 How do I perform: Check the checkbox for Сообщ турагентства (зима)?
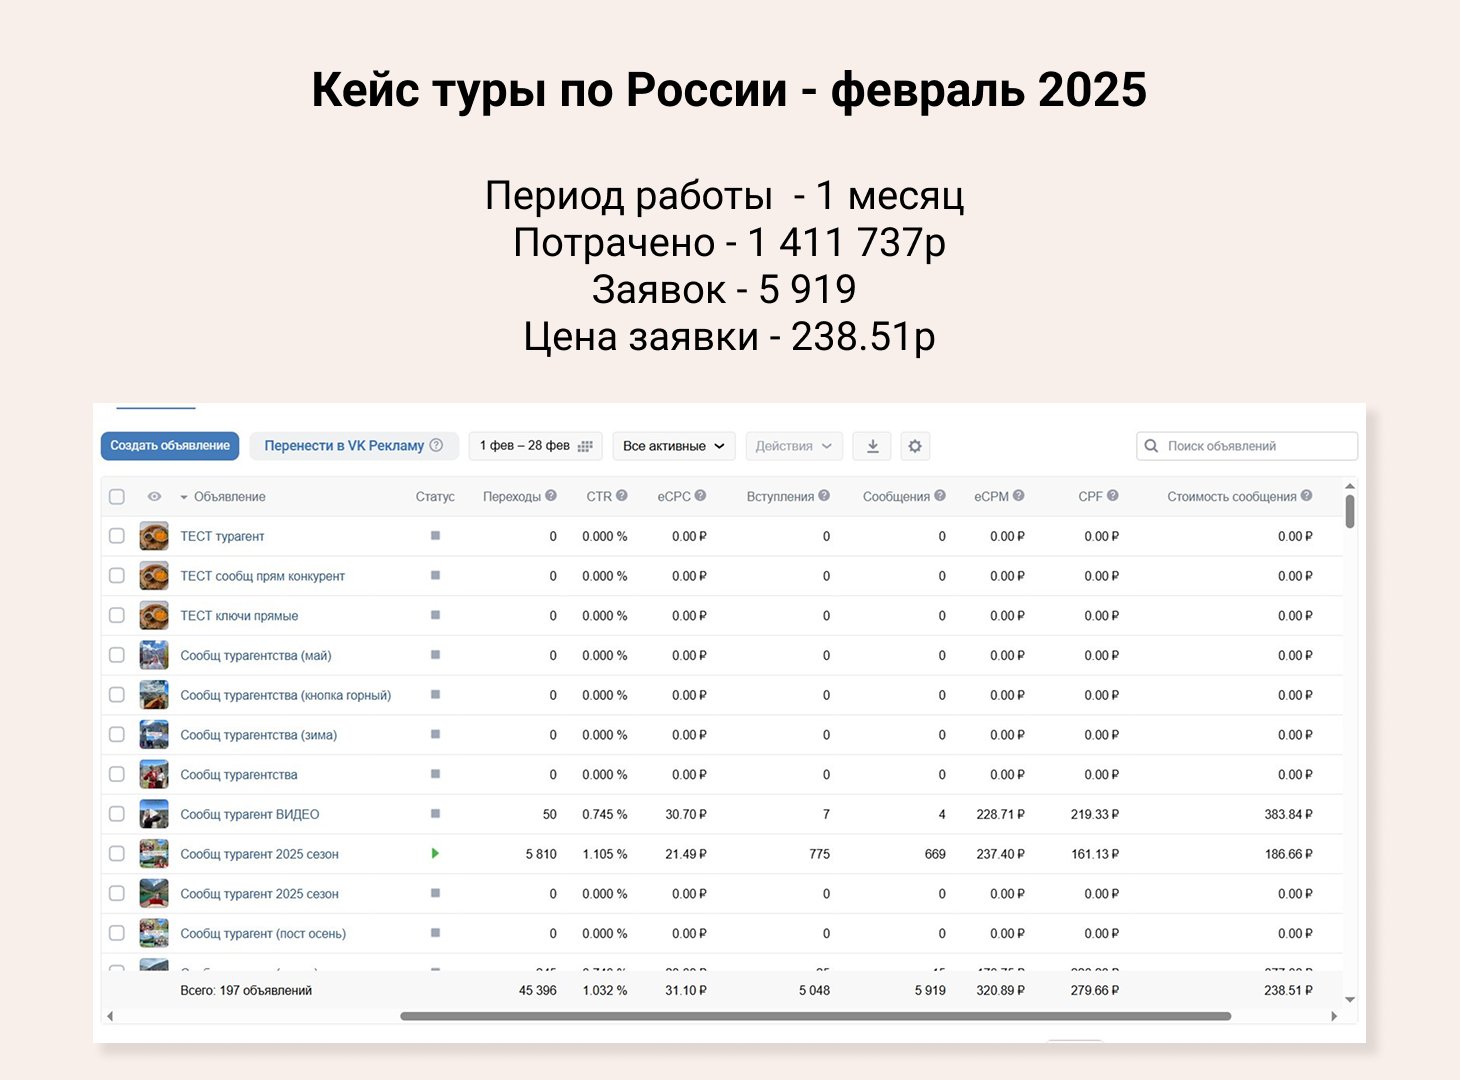pyautogui.click(x=117, y=734)
